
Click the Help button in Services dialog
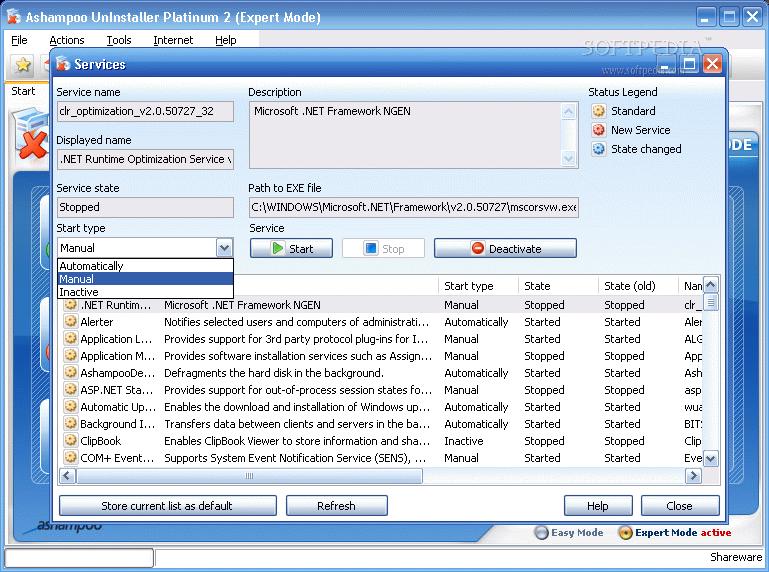[x=598, y=506]
